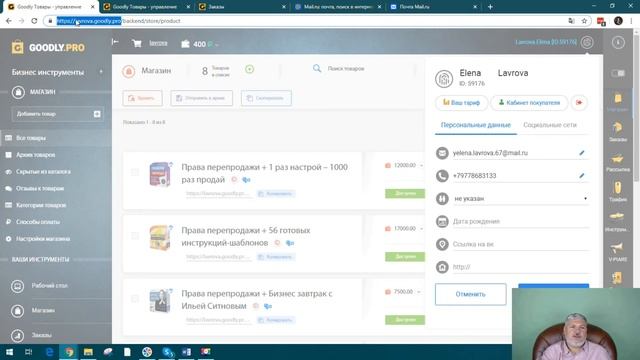Open Отзывы к товарам in the sidebar
This screenshot has width=640, height=360.
(x=40, y=188)
